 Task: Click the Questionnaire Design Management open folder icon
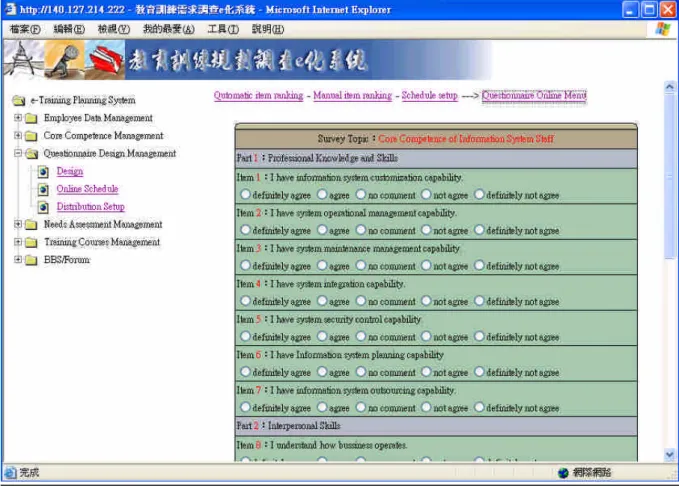point(31,154)
